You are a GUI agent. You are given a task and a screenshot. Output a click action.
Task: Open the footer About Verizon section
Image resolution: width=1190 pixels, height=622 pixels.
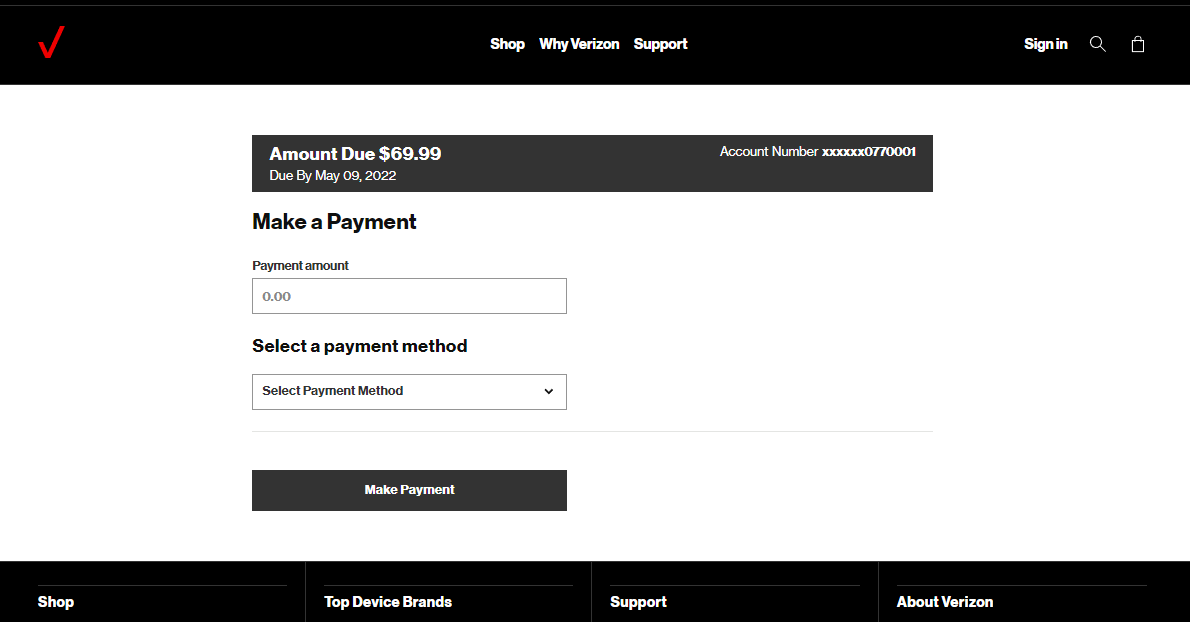pyautogui.click(x=945, y=601)
